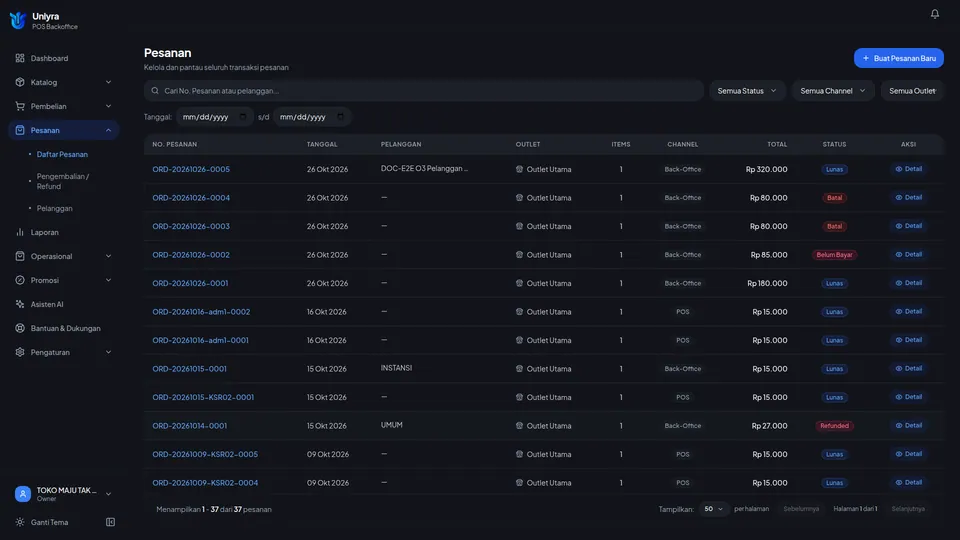Image resolution: width=960 pixels, height=540 pixels.
Task: Open the notifications bell icon
Action: [934, 13]
